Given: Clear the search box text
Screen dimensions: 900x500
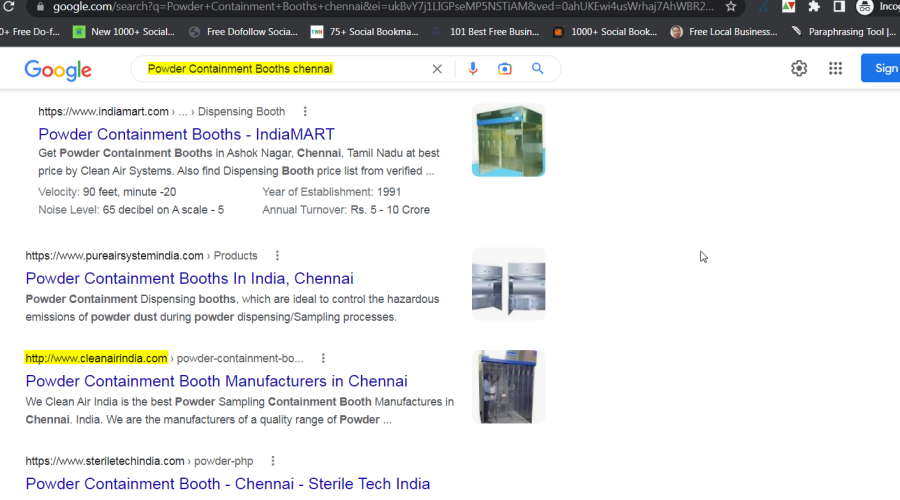Looking at the screenshot, I should click(x=437, y=69).
